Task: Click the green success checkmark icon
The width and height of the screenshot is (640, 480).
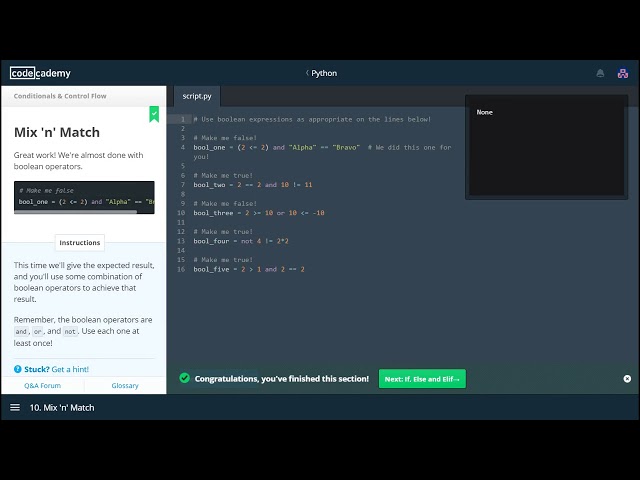Action: tap(184, 378)
